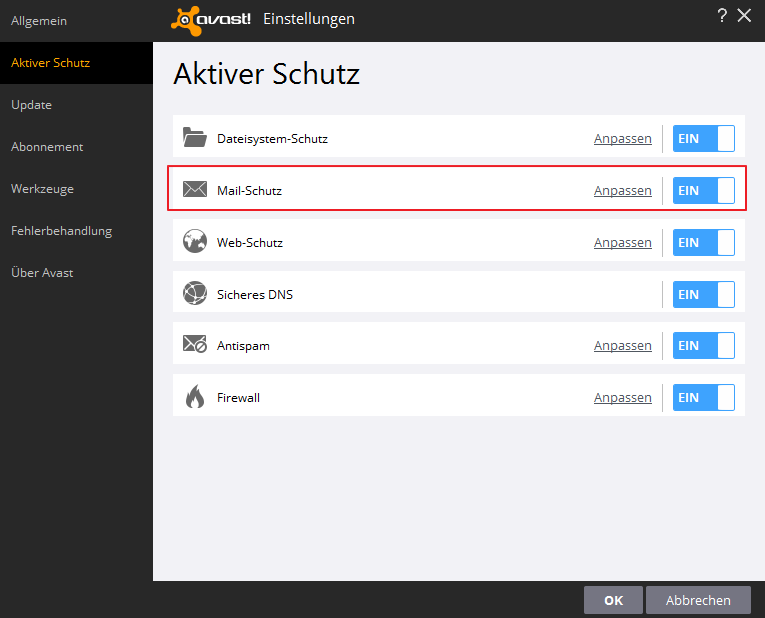This screenshot has height=618, width=765.
Task: Open the Fehlerbehandlung section
Action: [76, 231]
